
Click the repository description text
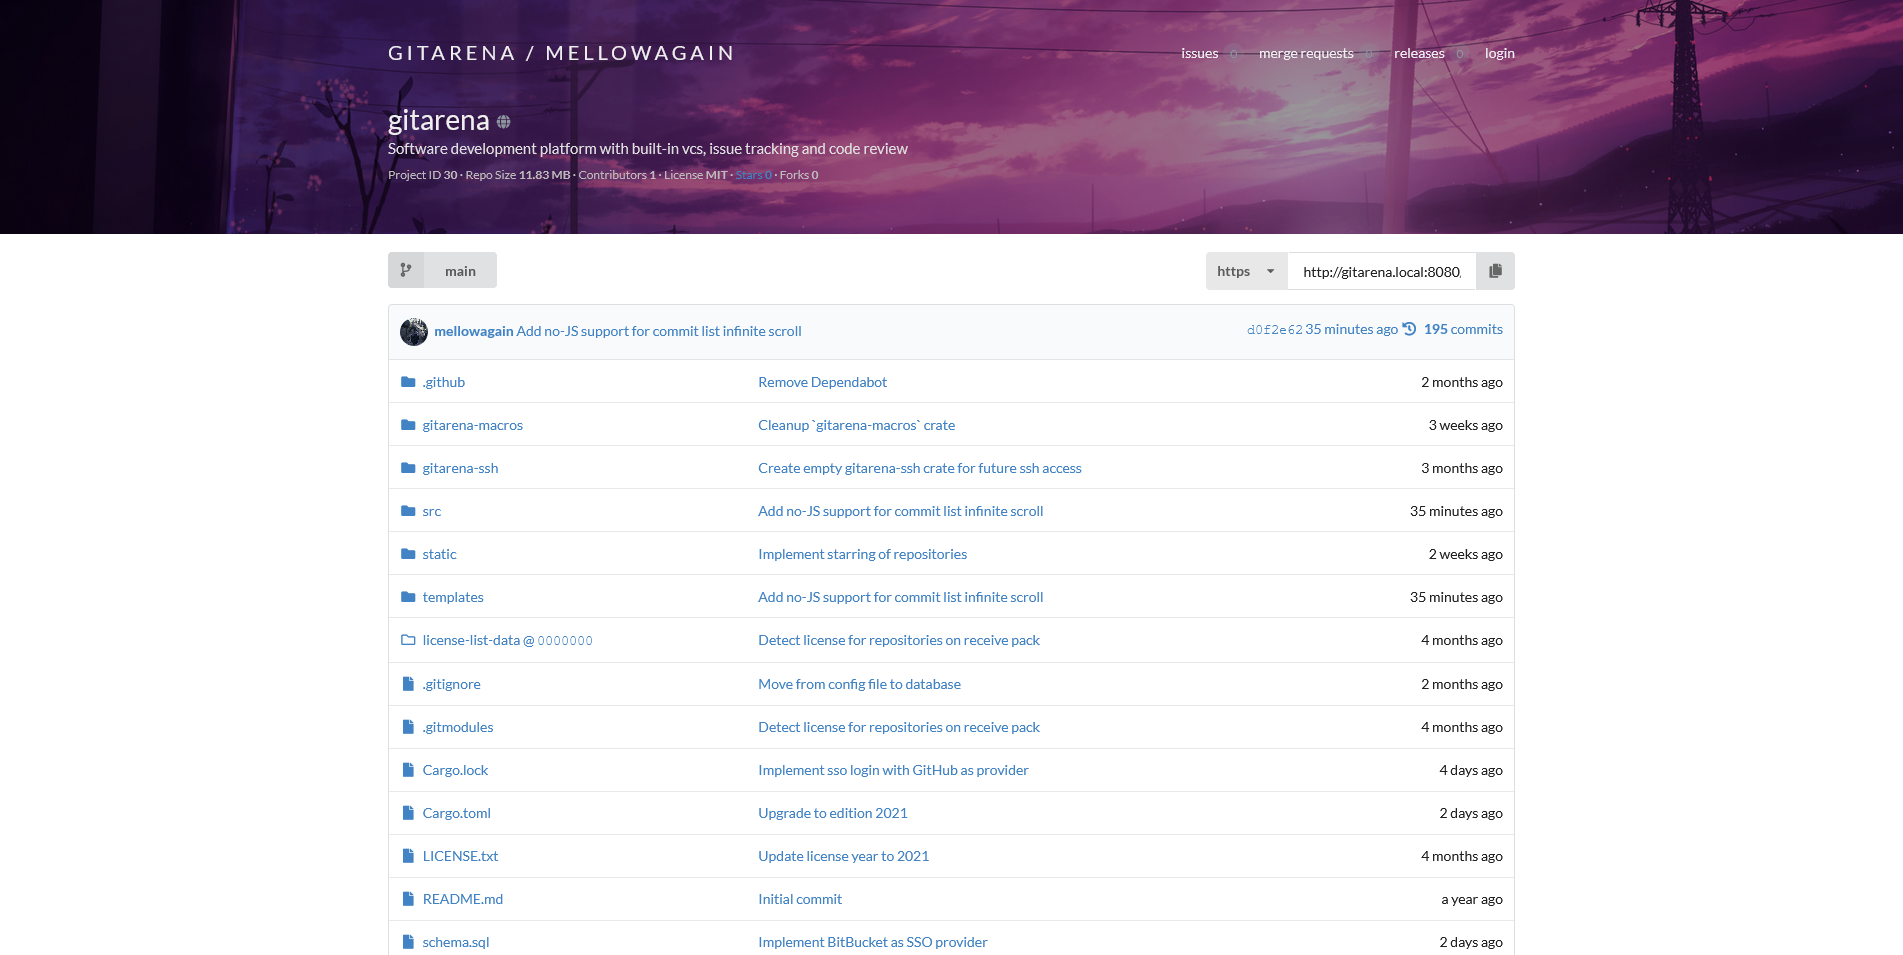point(648,149)
